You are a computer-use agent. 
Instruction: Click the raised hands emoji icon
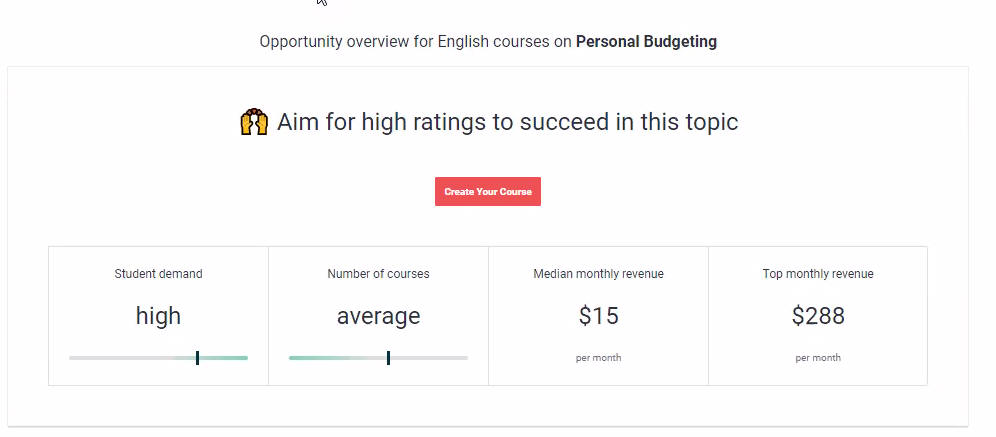(254, 122)
